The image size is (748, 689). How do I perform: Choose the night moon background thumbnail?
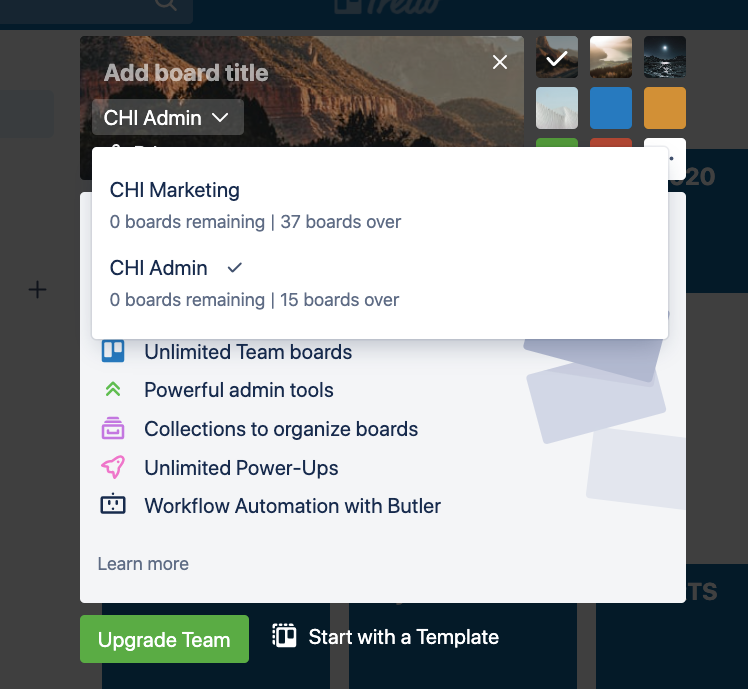[665, 57]
